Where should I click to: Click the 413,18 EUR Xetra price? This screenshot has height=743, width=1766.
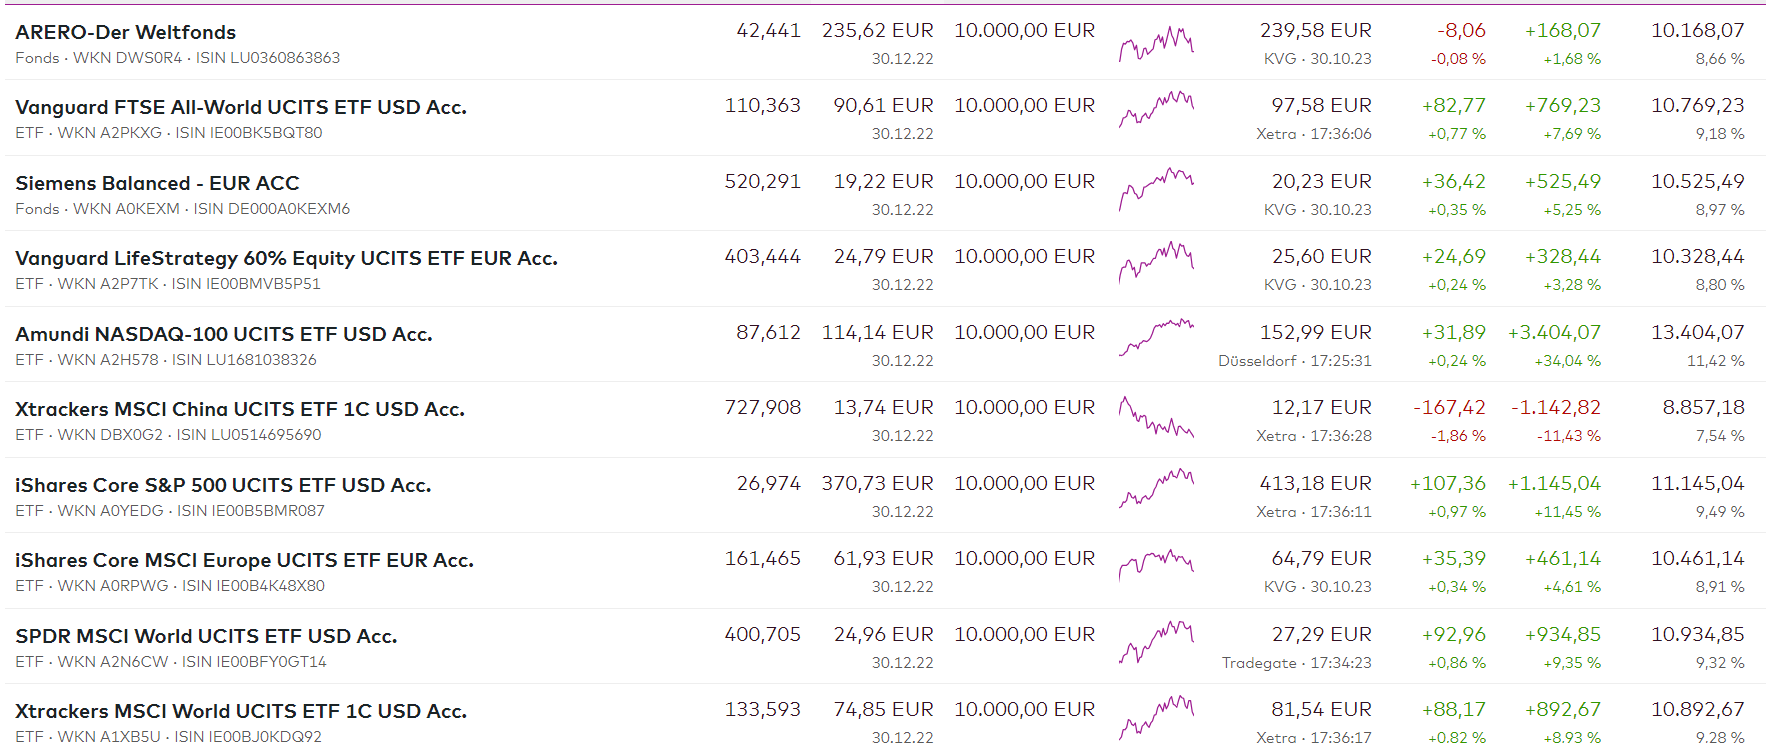click(1315, 483)
